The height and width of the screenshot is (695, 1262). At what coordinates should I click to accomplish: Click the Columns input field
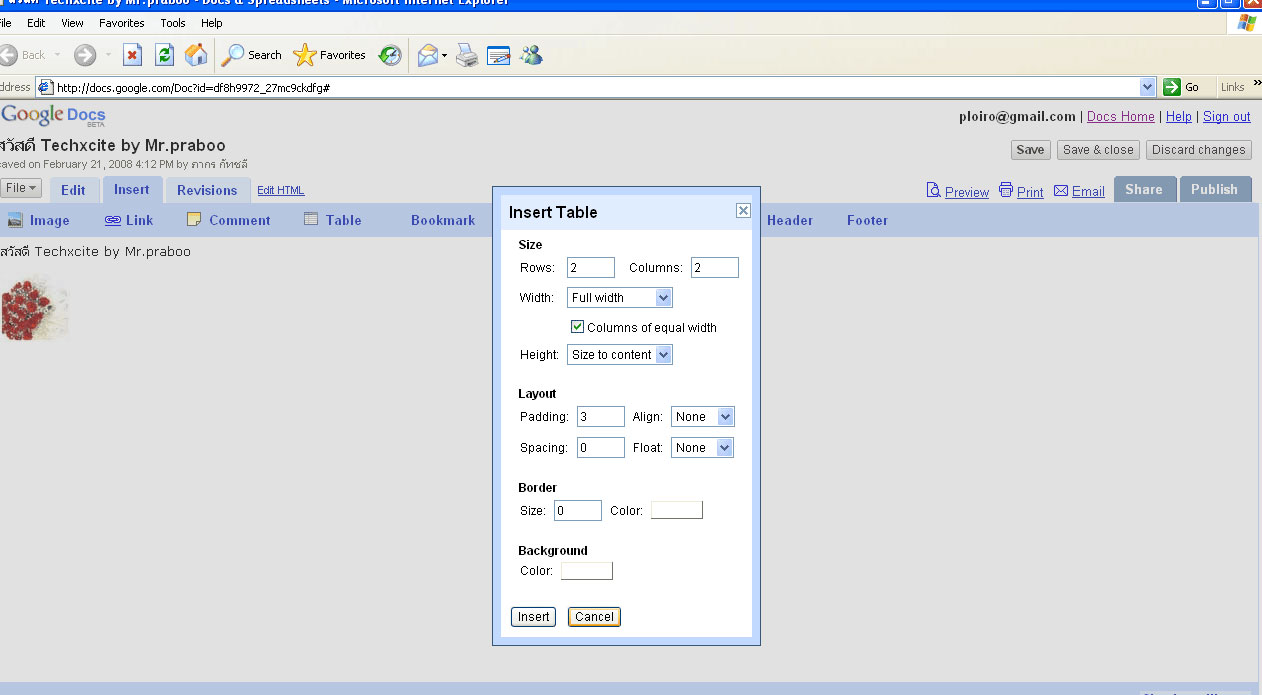click(715, 267)
